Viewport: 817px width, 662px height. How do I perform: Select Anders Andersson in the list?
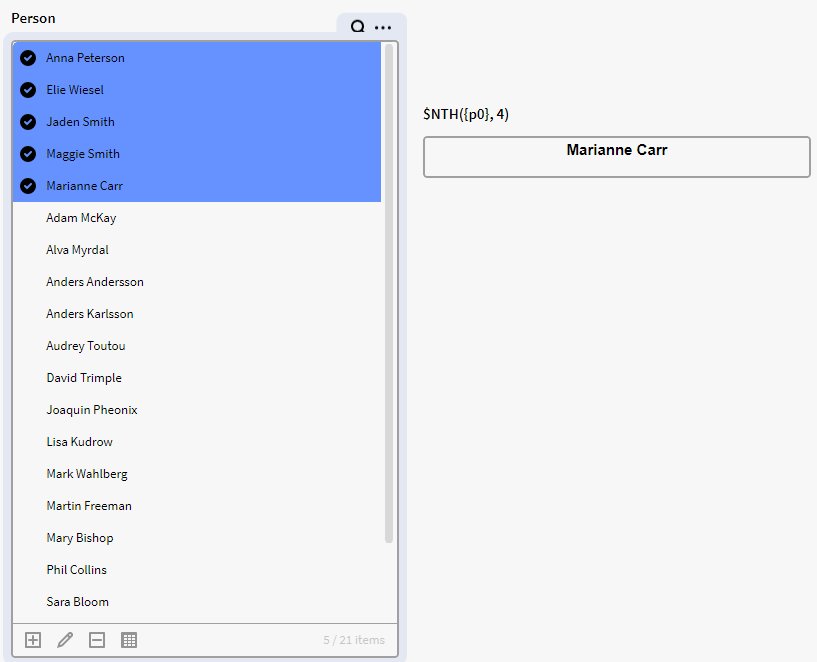(197, 282)
